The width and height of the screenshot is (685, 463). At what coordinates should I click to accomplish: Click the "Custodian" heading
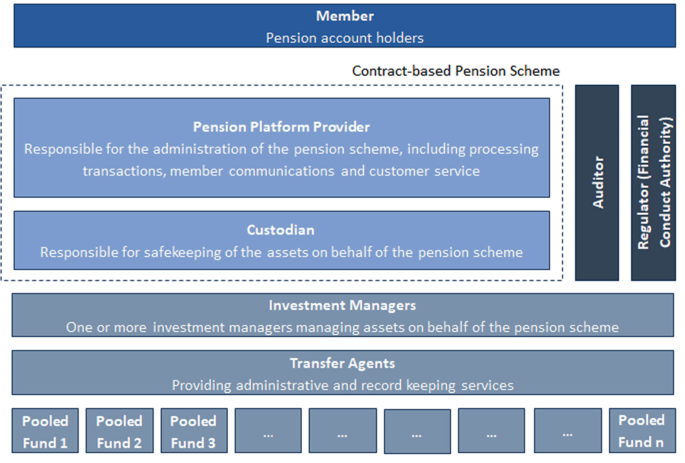[281, 230]
